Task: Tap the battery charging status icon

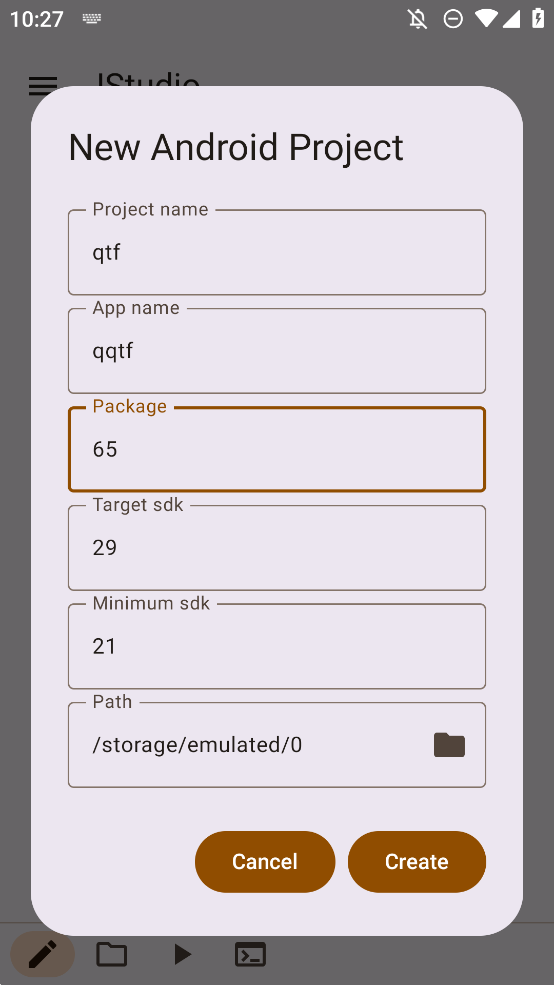Action: [x=538, y=18]
